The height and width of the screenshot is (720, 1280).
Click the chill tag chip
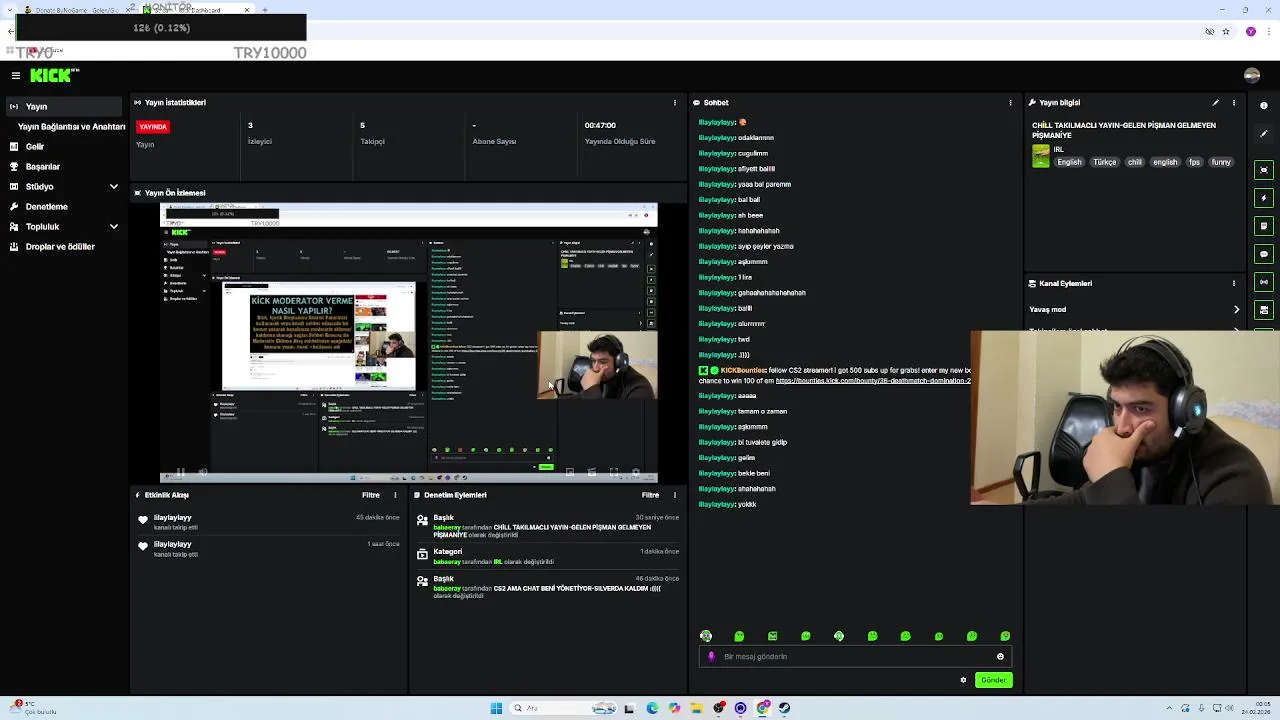1134,162
